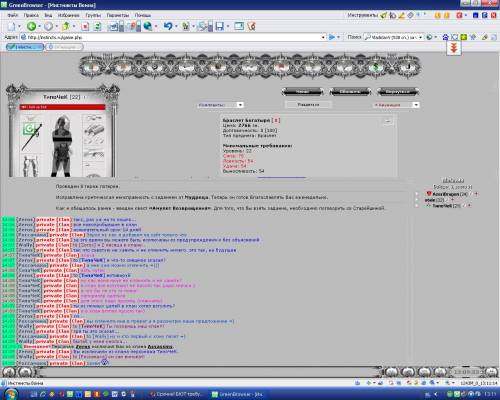Screen dimensions: 500x400
Task: Click the red Stop loading icon
Action: pos(85,26)
